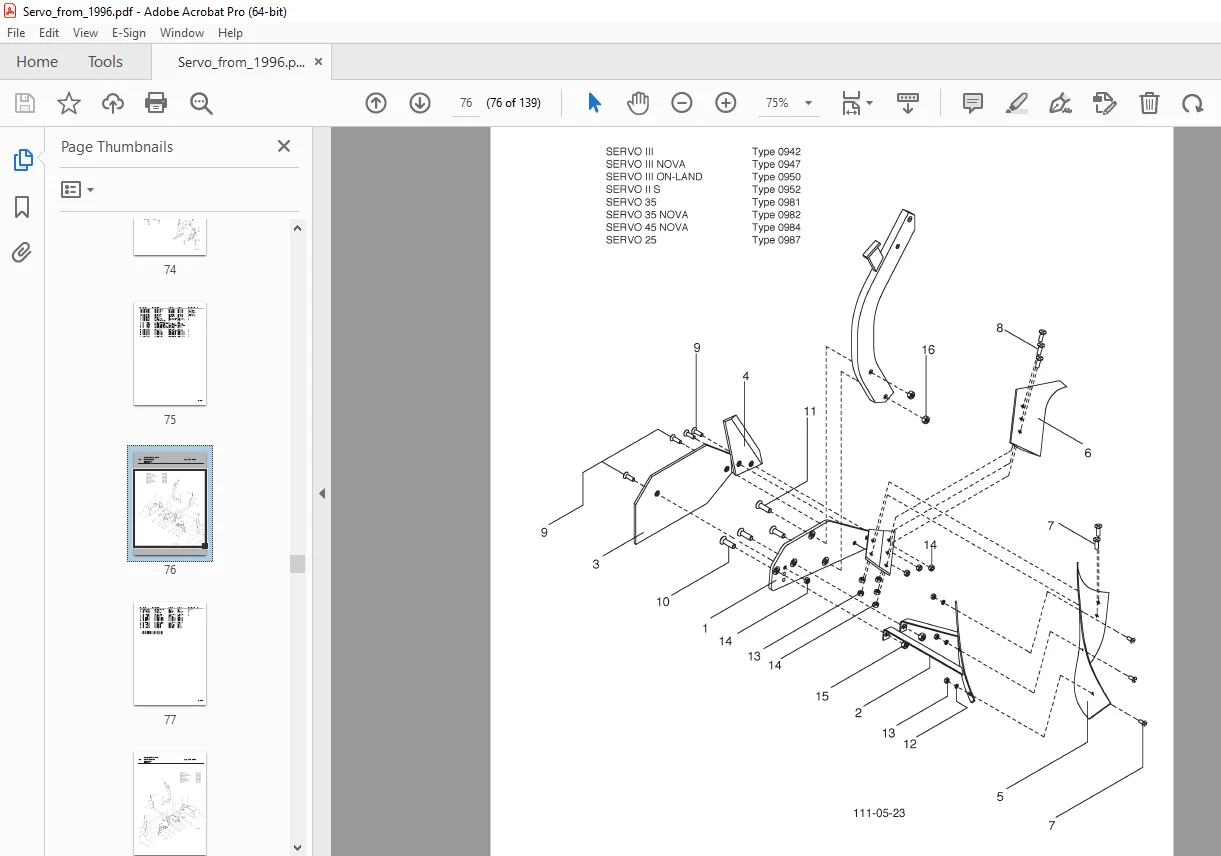The width and height of the screenshot is (1221, 856).
Task: Click the thumbnails scrollbar down arrow
Action: click(x=298, y=846)
